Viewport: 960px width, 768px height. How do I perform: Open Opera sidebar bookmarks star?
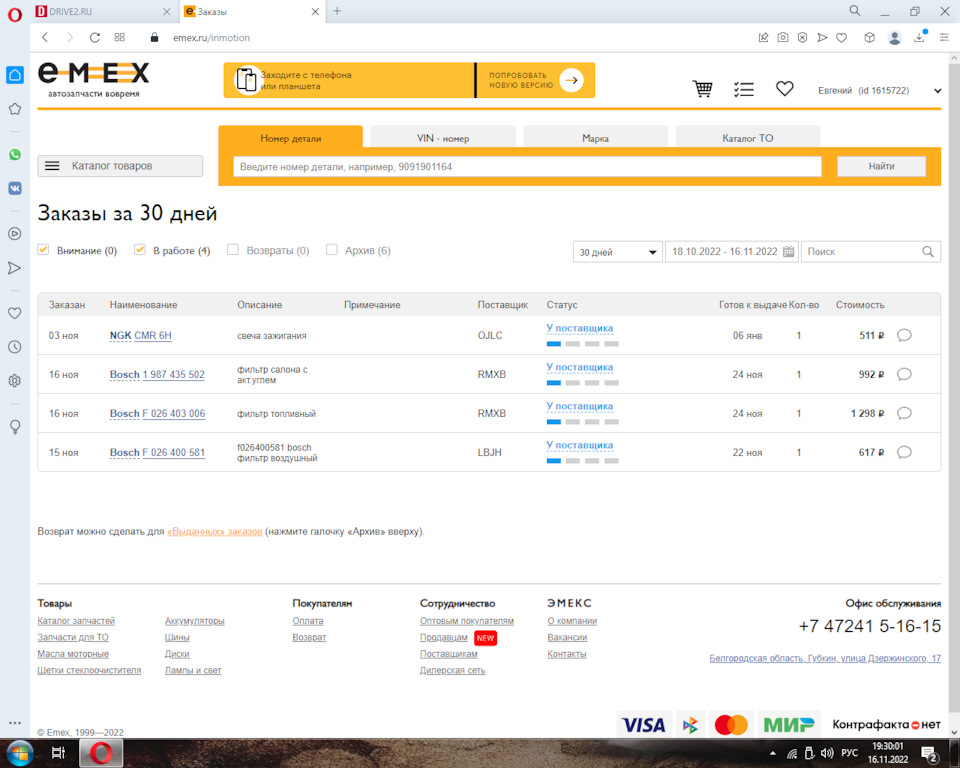[15, 109]
